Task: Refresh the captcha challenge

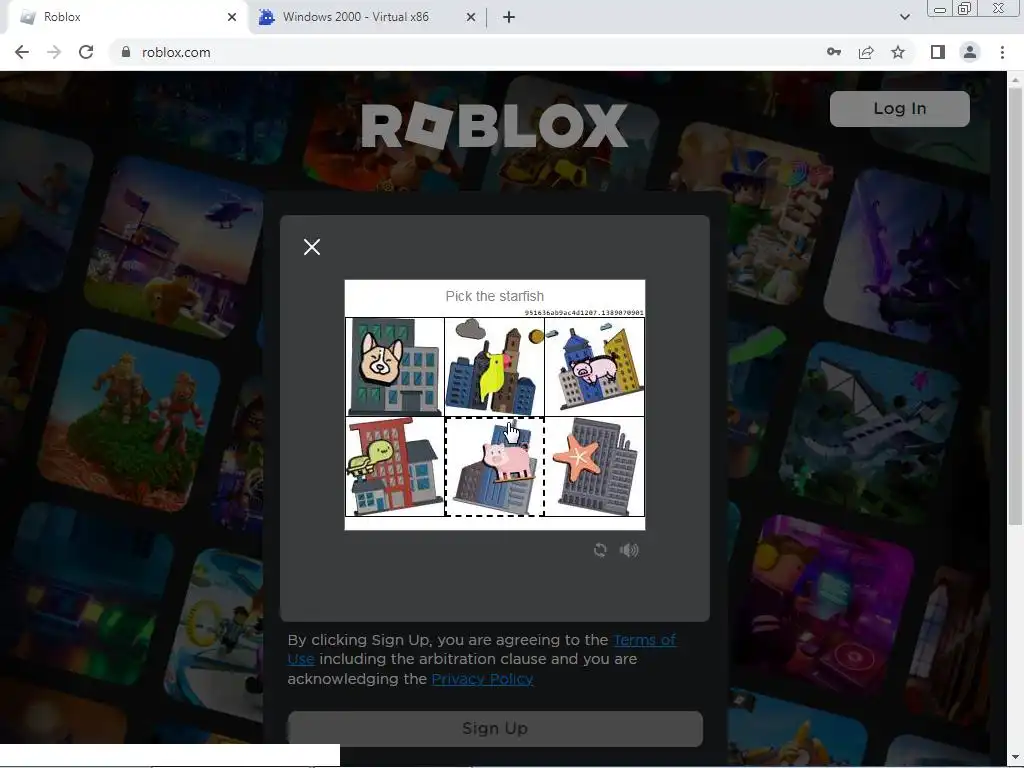Action: pyautogui.click(x=600, y=550)
